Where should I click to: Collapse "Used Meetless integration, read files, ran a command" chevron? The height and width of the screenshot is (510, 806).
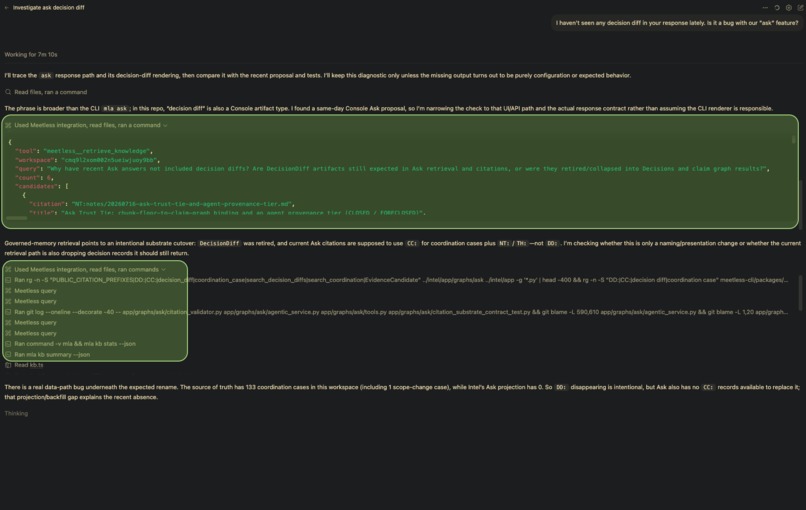pyautogui.click(x=165, y=125)
